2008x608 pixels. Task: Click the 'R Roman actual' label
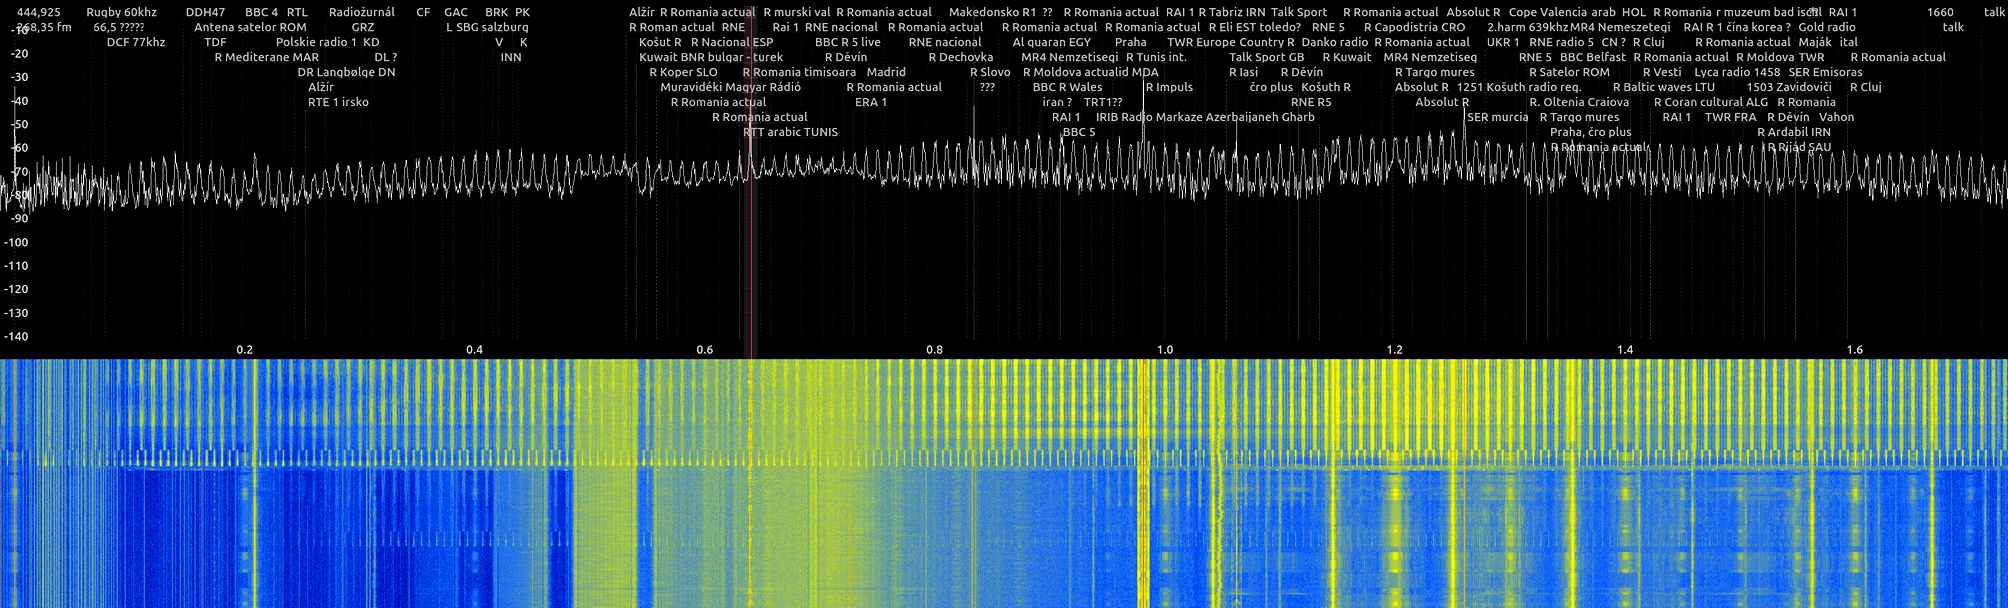pos(672,27)
